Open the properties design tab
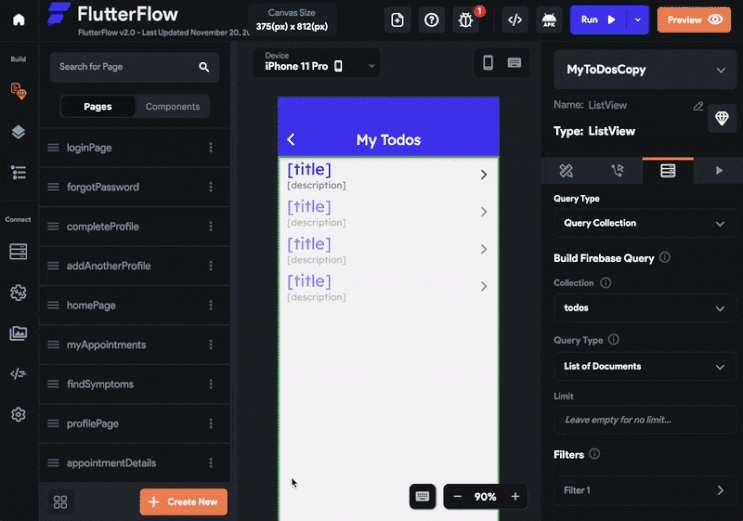This screenshot has height=521, width=743. (x=566, y=171)
